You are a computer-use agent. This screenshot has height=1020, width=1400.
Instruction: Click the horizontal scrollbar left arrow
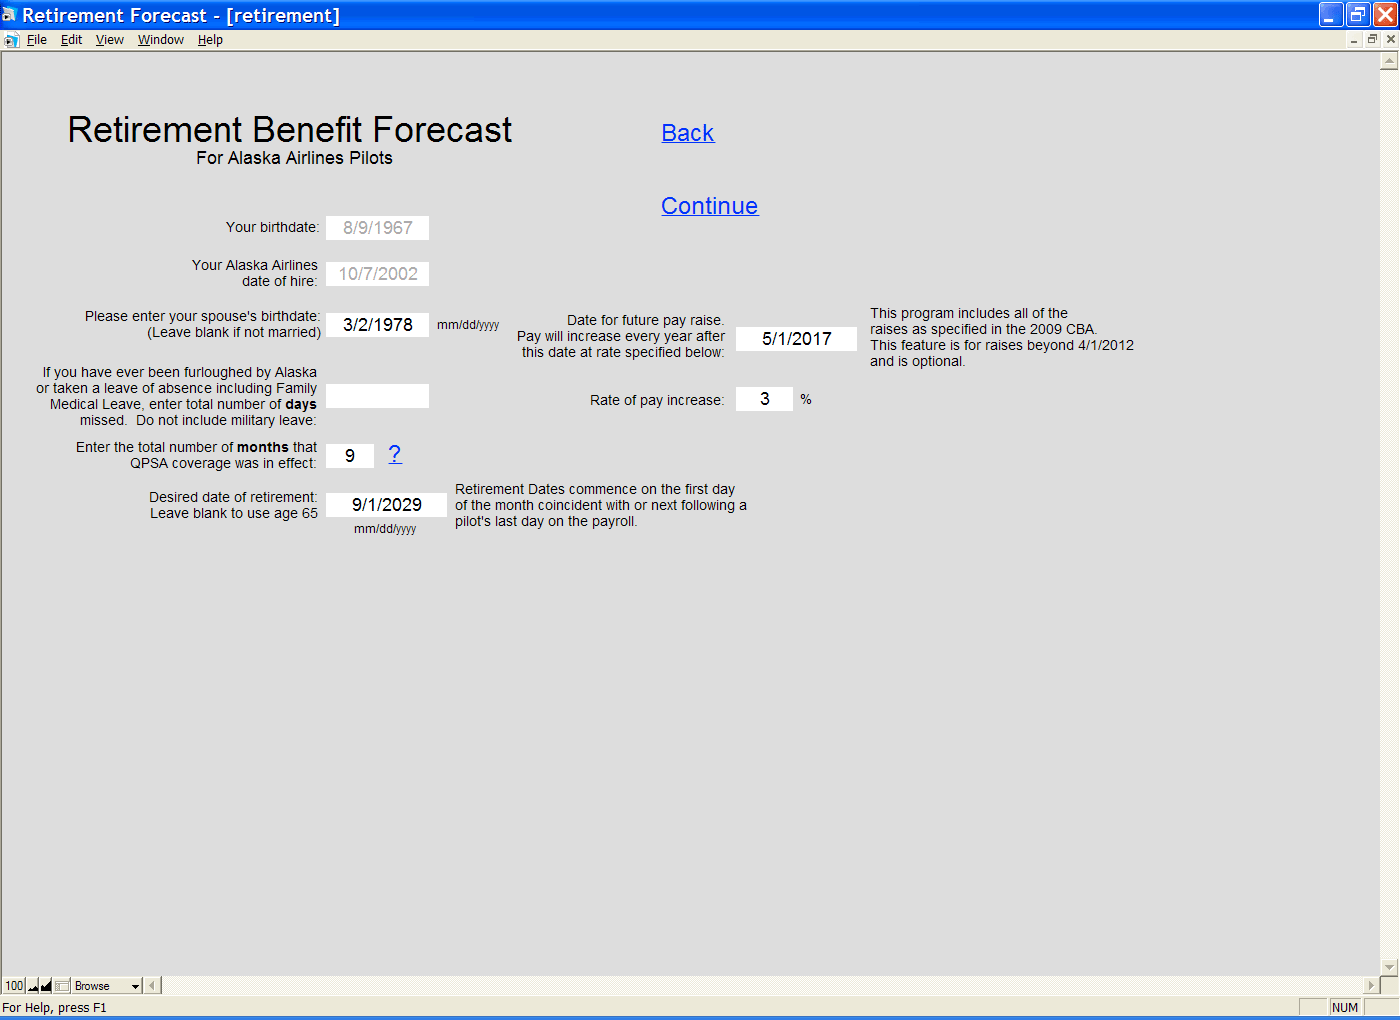(153, 986)
